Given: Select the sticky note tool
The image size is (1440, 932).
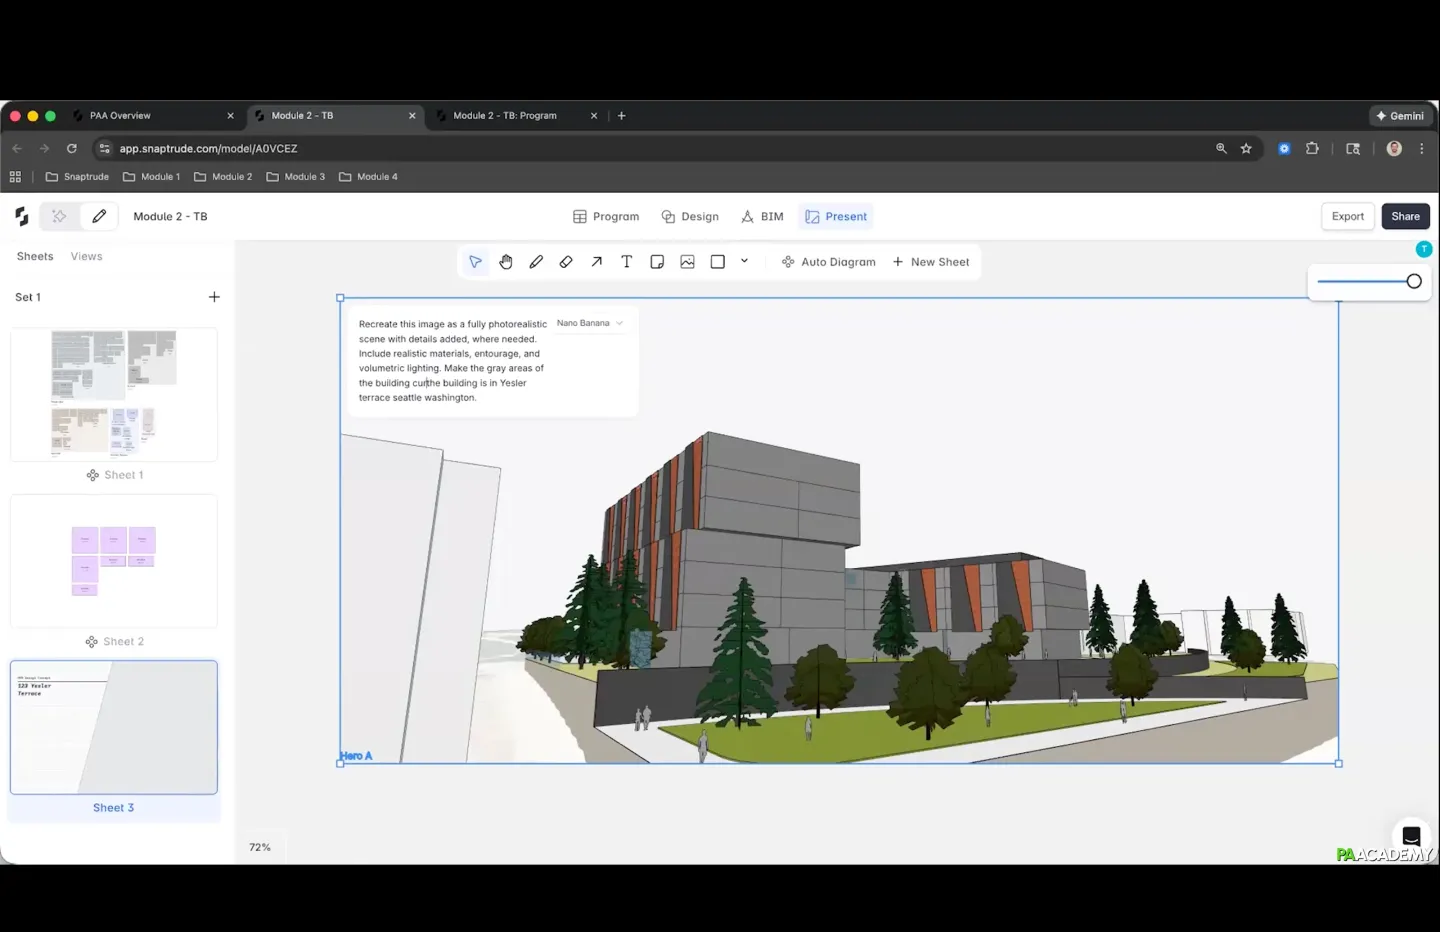Looking at the screenshot, I should pos(657,262).
